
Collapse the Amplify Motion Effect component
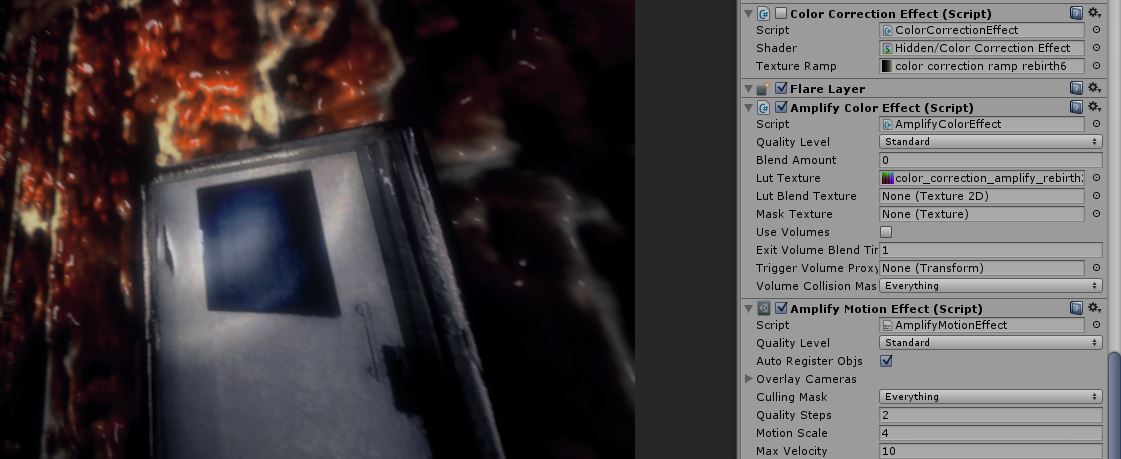click(x=749, y=309)
